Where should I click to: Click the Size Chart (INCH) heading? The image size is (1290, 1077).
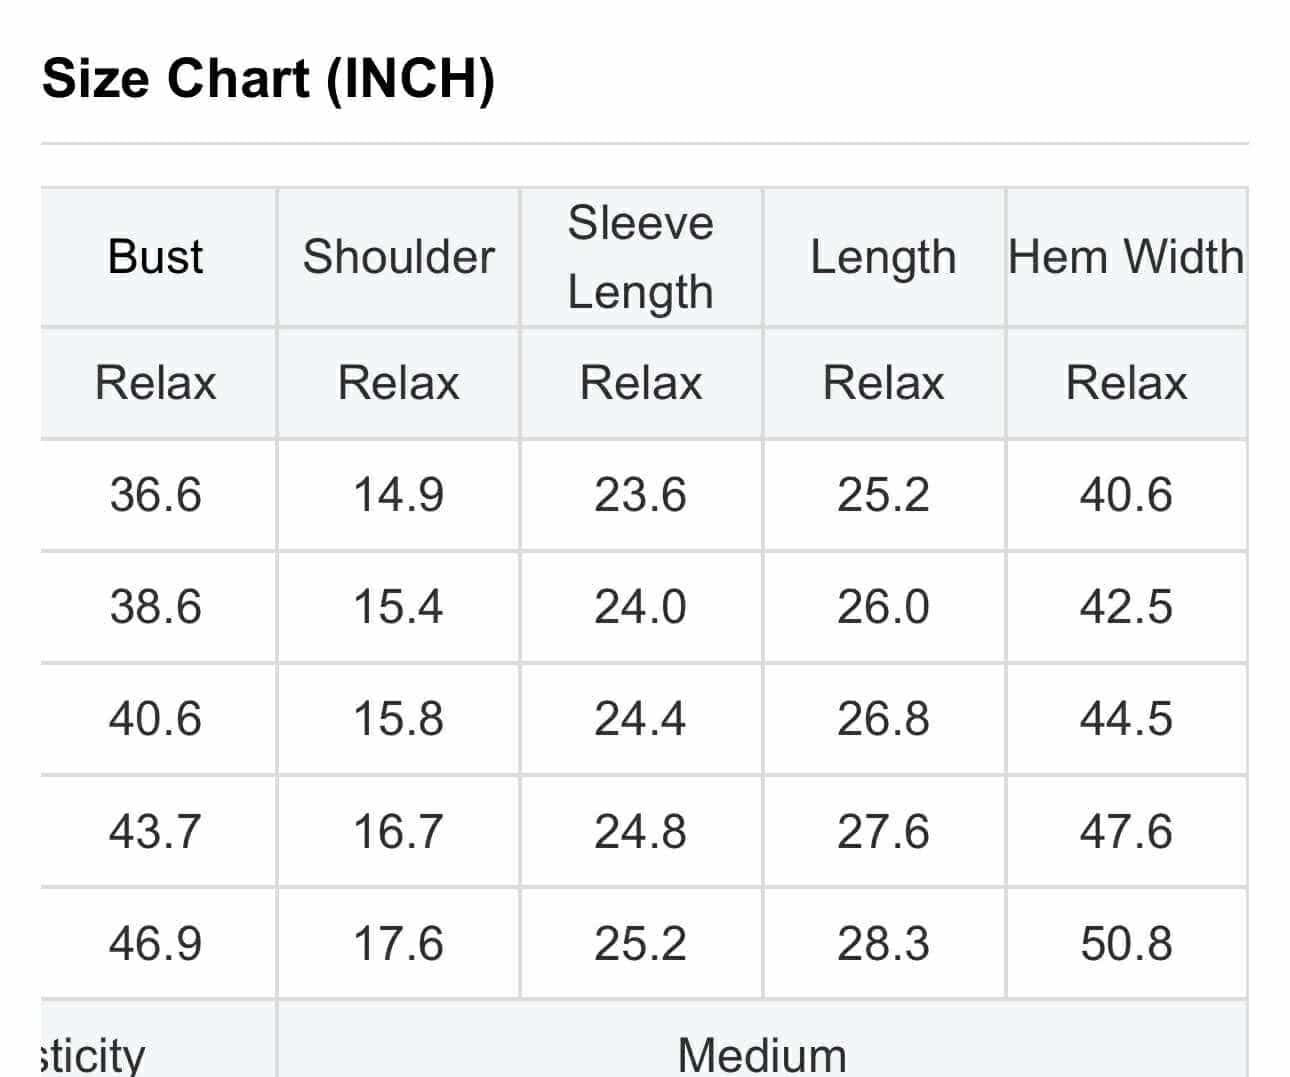[268, 78]
